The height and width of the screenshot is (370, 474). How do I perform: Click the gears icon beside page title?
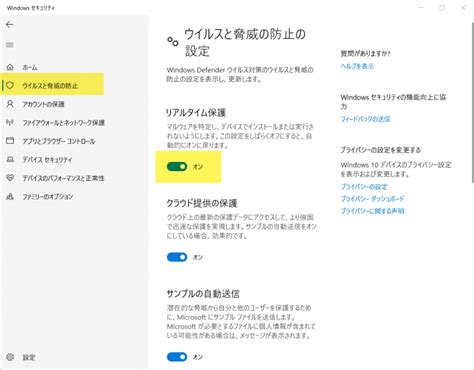173,42
